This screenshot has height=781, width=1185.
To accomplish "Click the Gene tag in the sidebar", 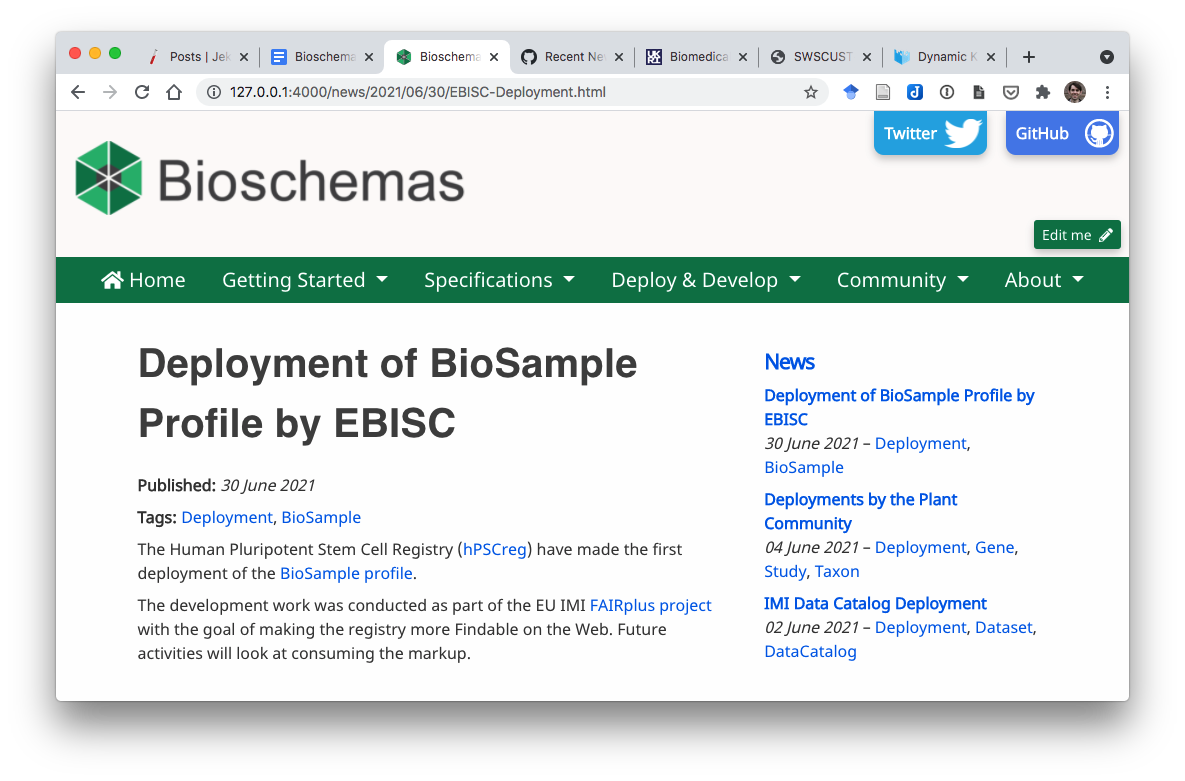I will click(x=995, y=547).
